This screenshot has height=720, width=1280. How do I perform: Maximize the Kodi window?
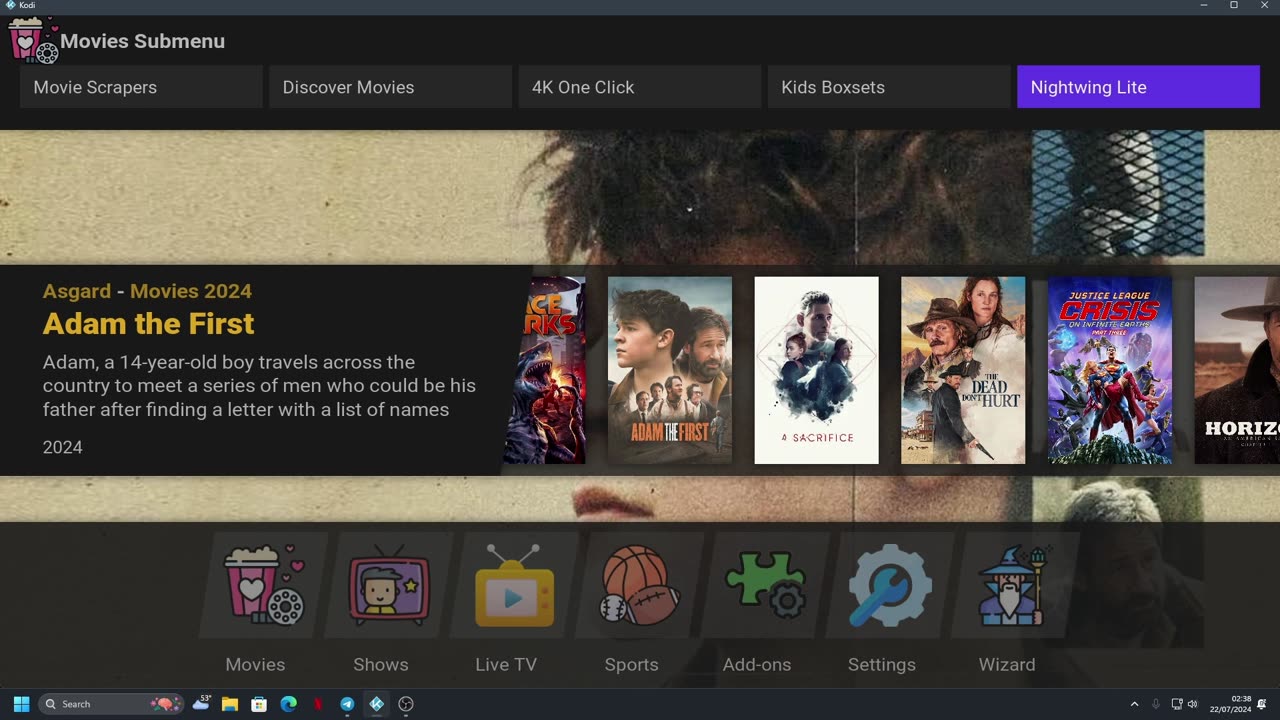click(1233, 5)
